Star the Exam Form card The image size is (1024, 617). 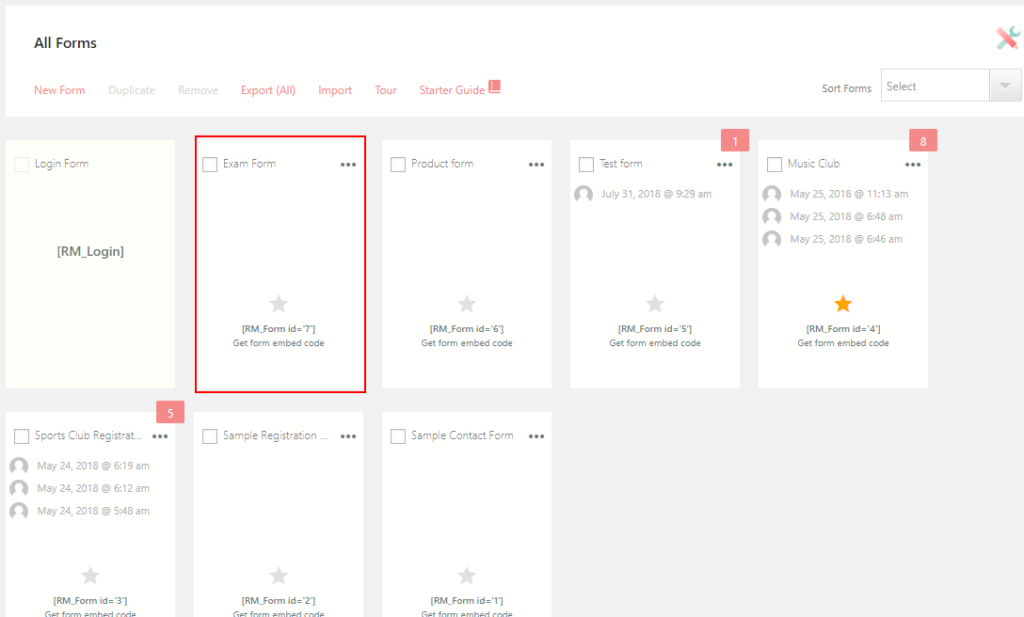[x=279, y=304]
